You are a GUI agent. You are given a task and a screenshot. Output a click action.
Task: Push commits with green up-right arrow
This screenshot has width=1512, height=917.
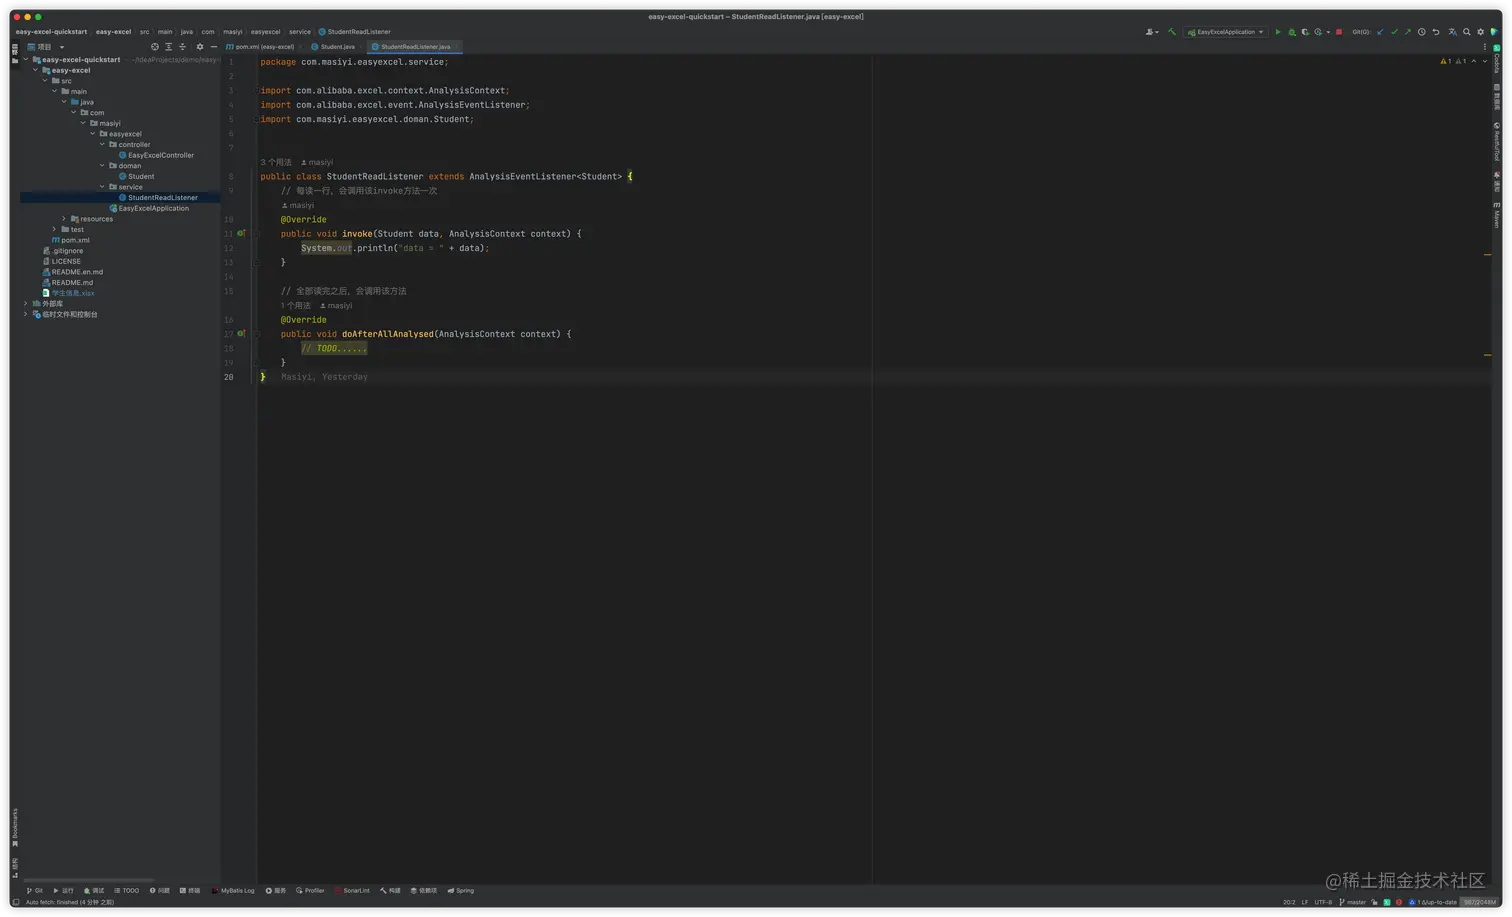tap(1408, 32)
